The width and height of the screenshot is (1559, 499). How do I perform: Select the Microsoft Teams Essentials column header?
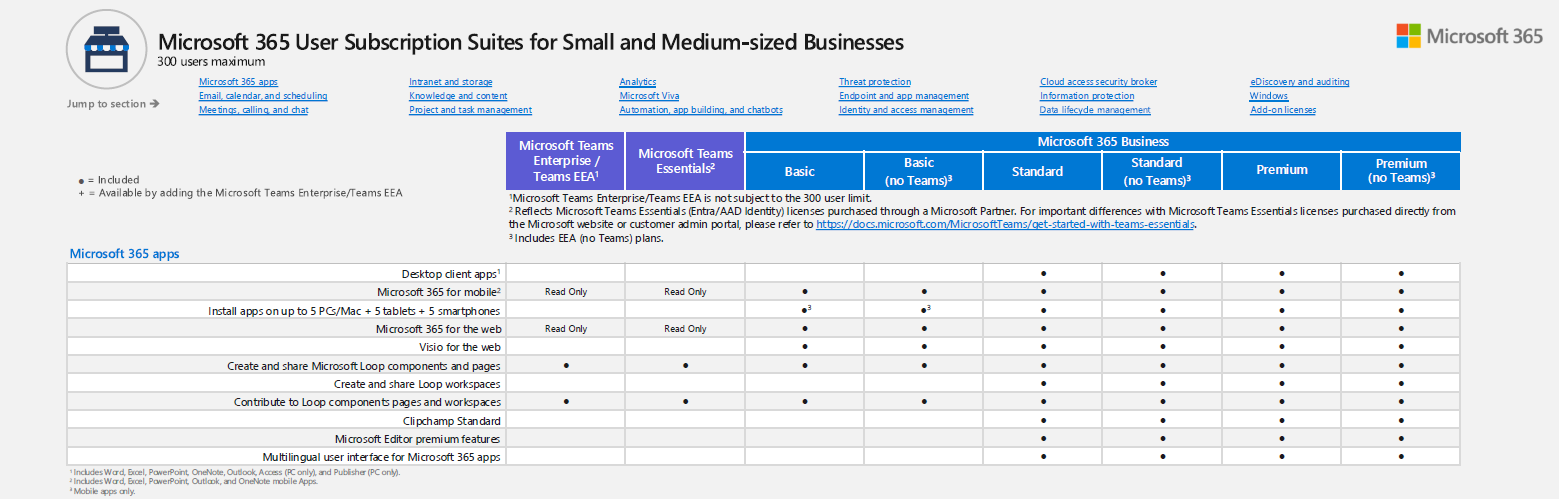click(685, 160)
